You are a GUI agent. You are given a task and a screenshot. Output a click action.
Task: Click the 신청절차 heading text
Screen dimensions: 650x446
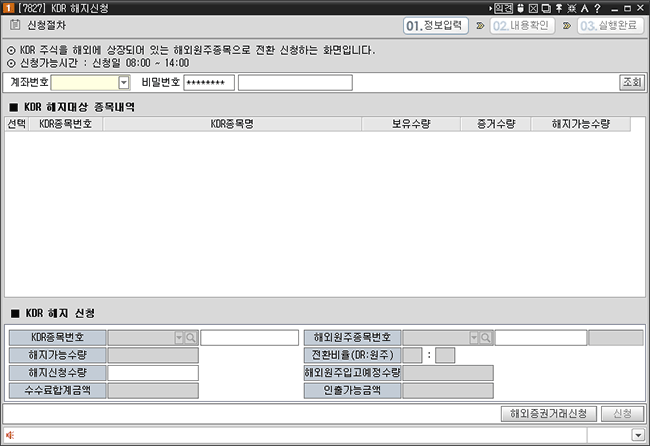(x=46, y=25)
